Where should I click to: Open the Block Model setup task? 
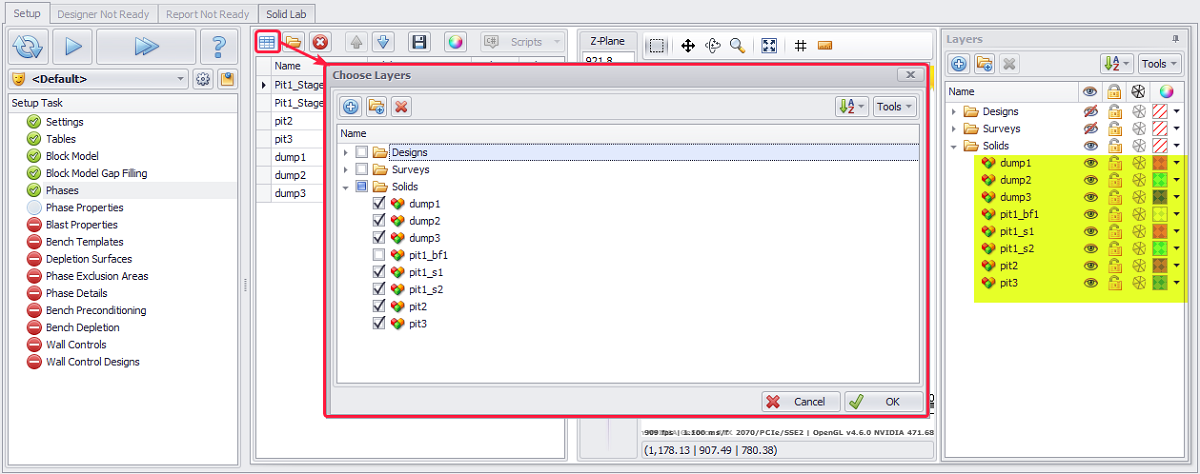72,156
